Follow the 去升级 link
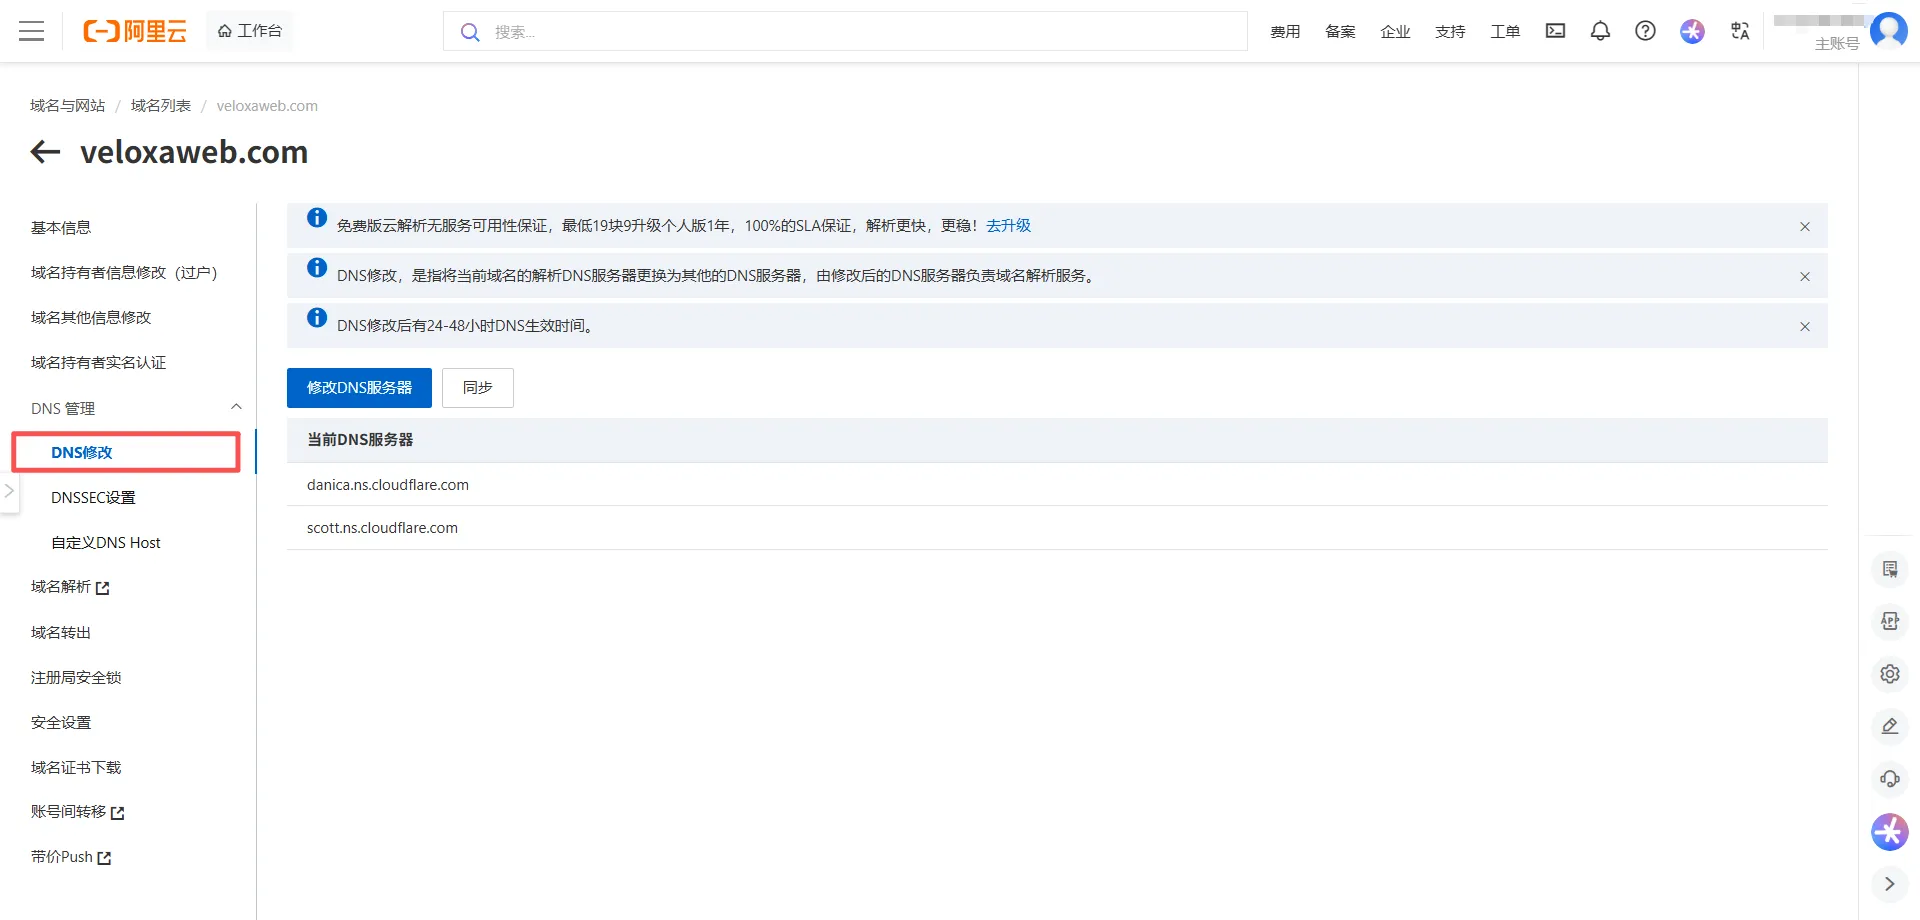The image size is (1920, 920). click(1008, 226)
